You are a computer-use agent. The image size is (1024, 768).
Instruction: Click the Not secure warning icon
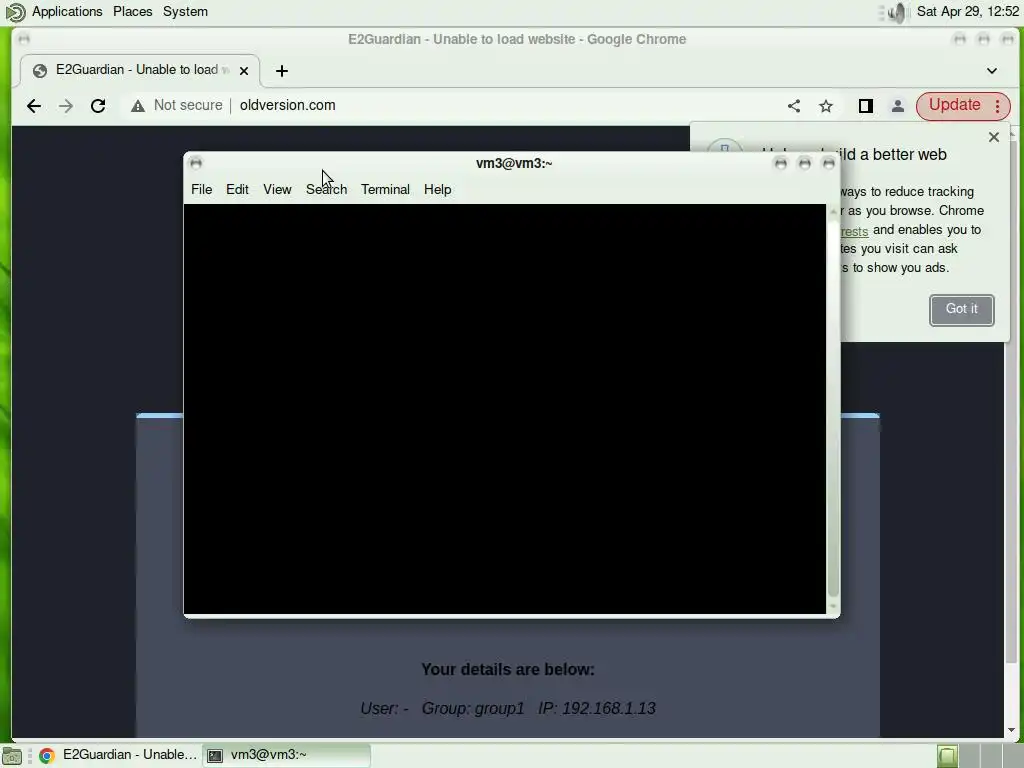138,106
